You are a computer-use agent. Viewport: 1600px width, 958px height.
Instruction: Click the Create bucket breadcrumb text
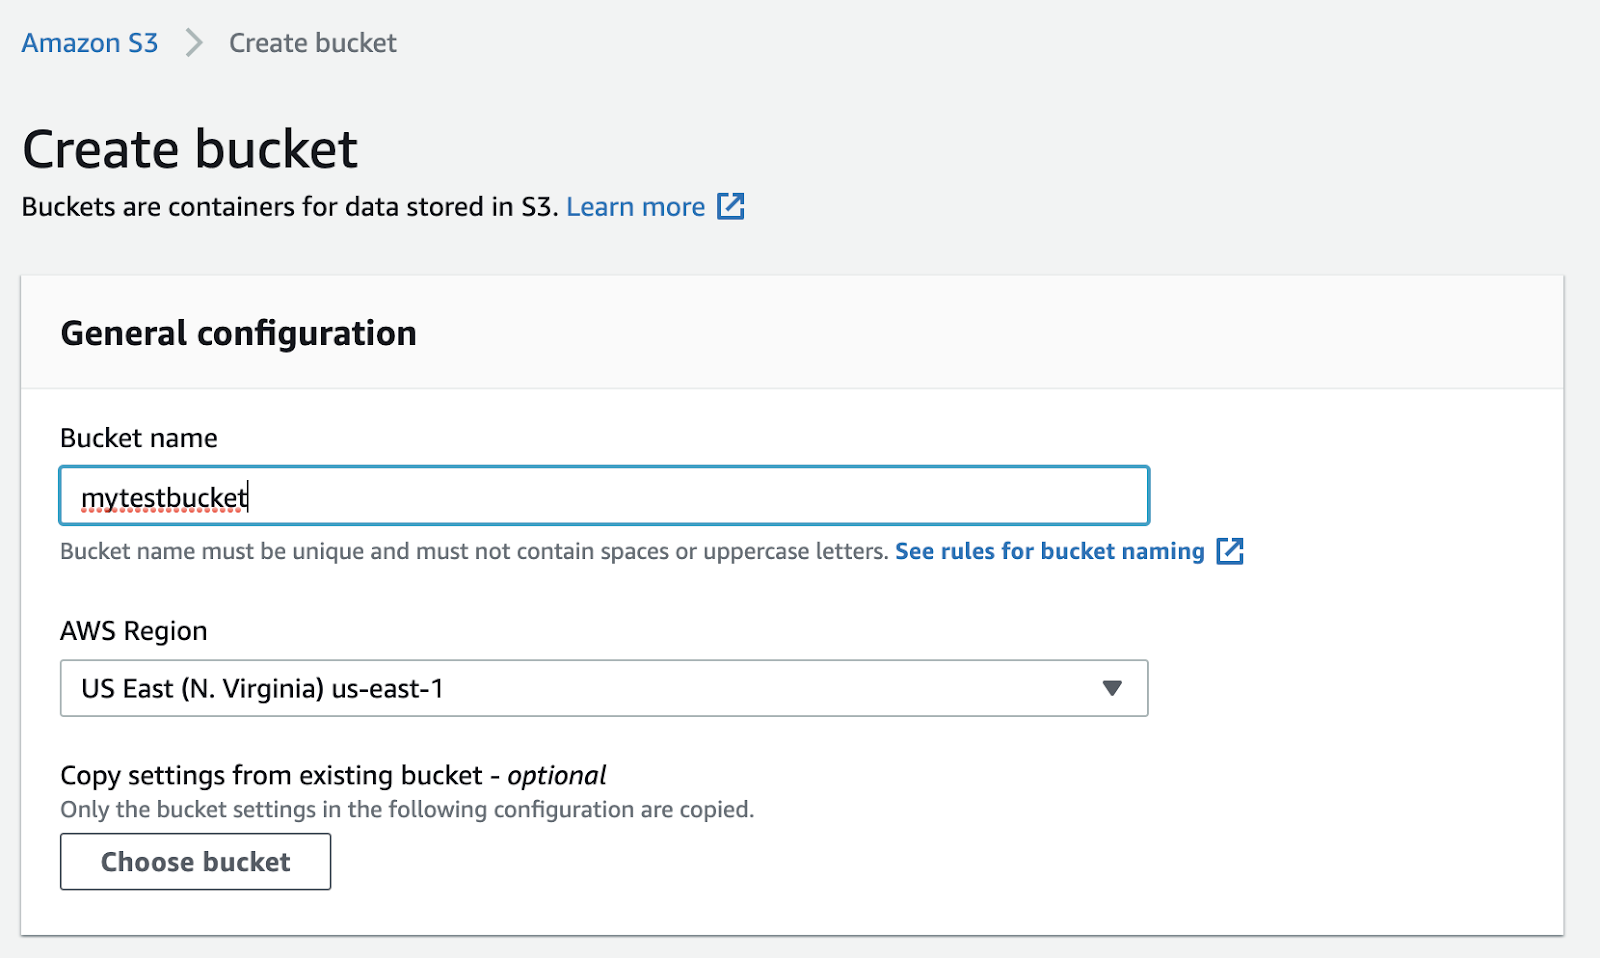(313, 43)
